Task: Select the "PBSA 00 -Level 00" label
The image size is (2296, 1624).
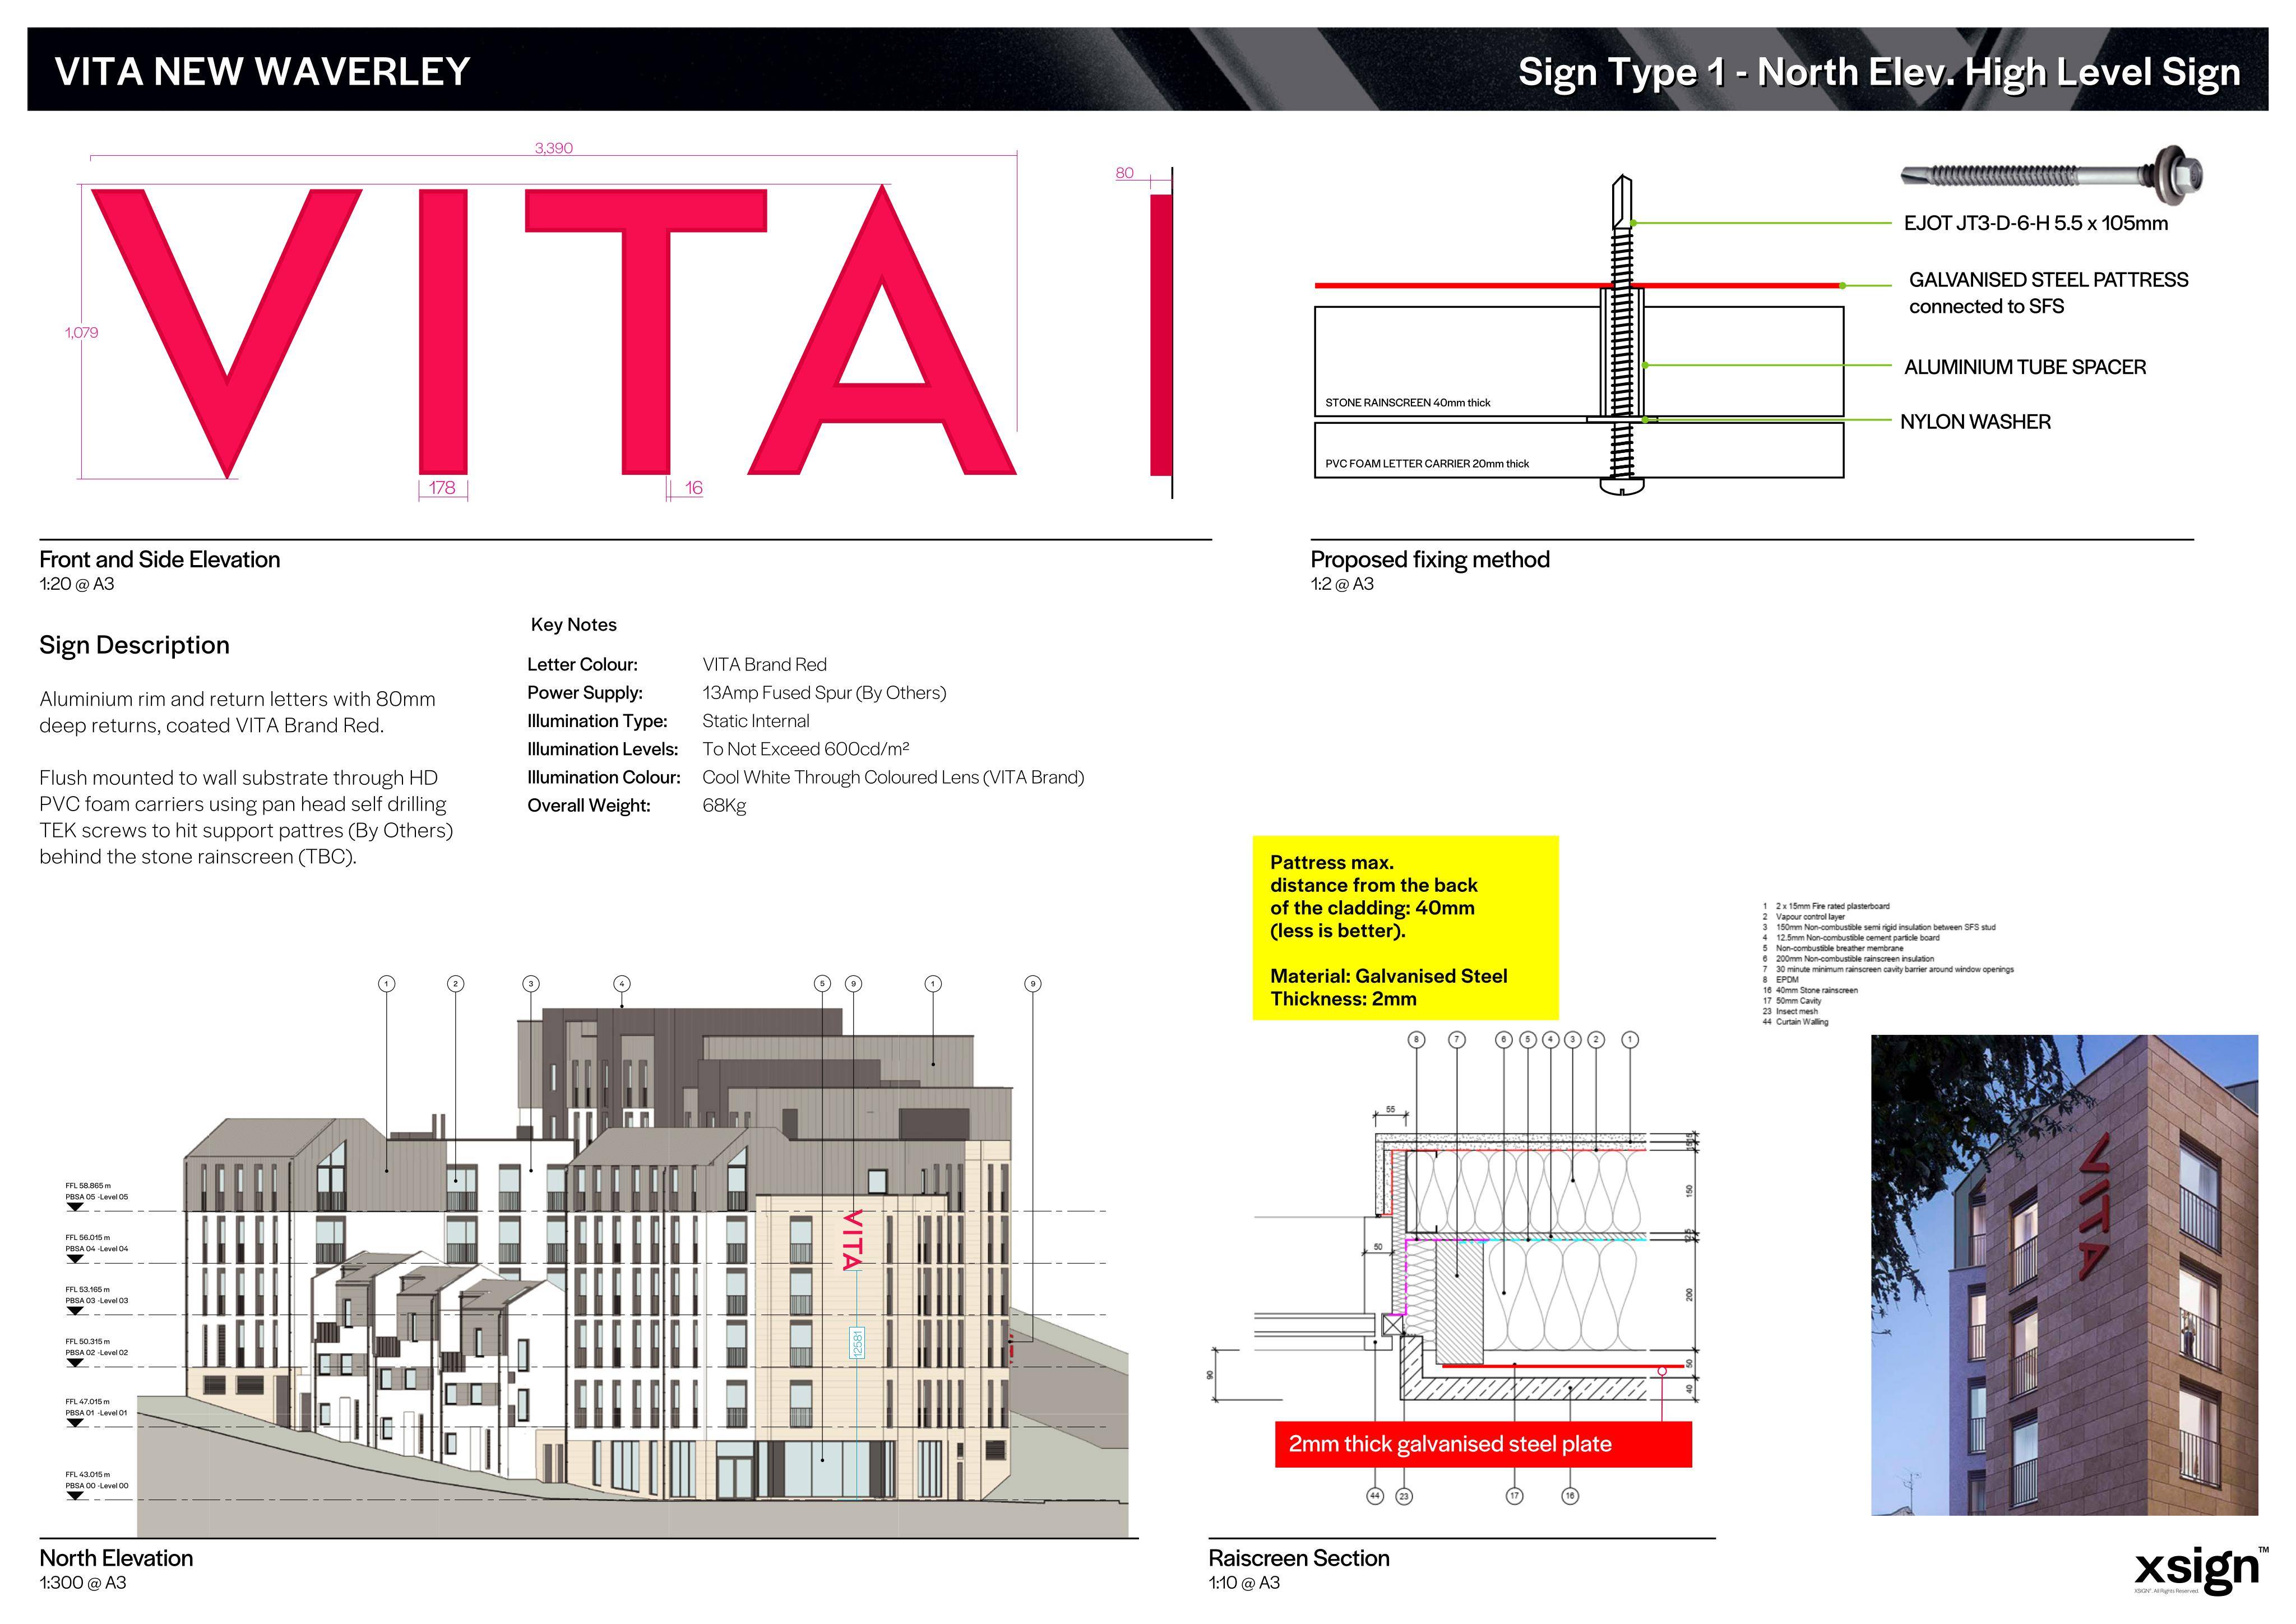Action: tap(97, 1486)
